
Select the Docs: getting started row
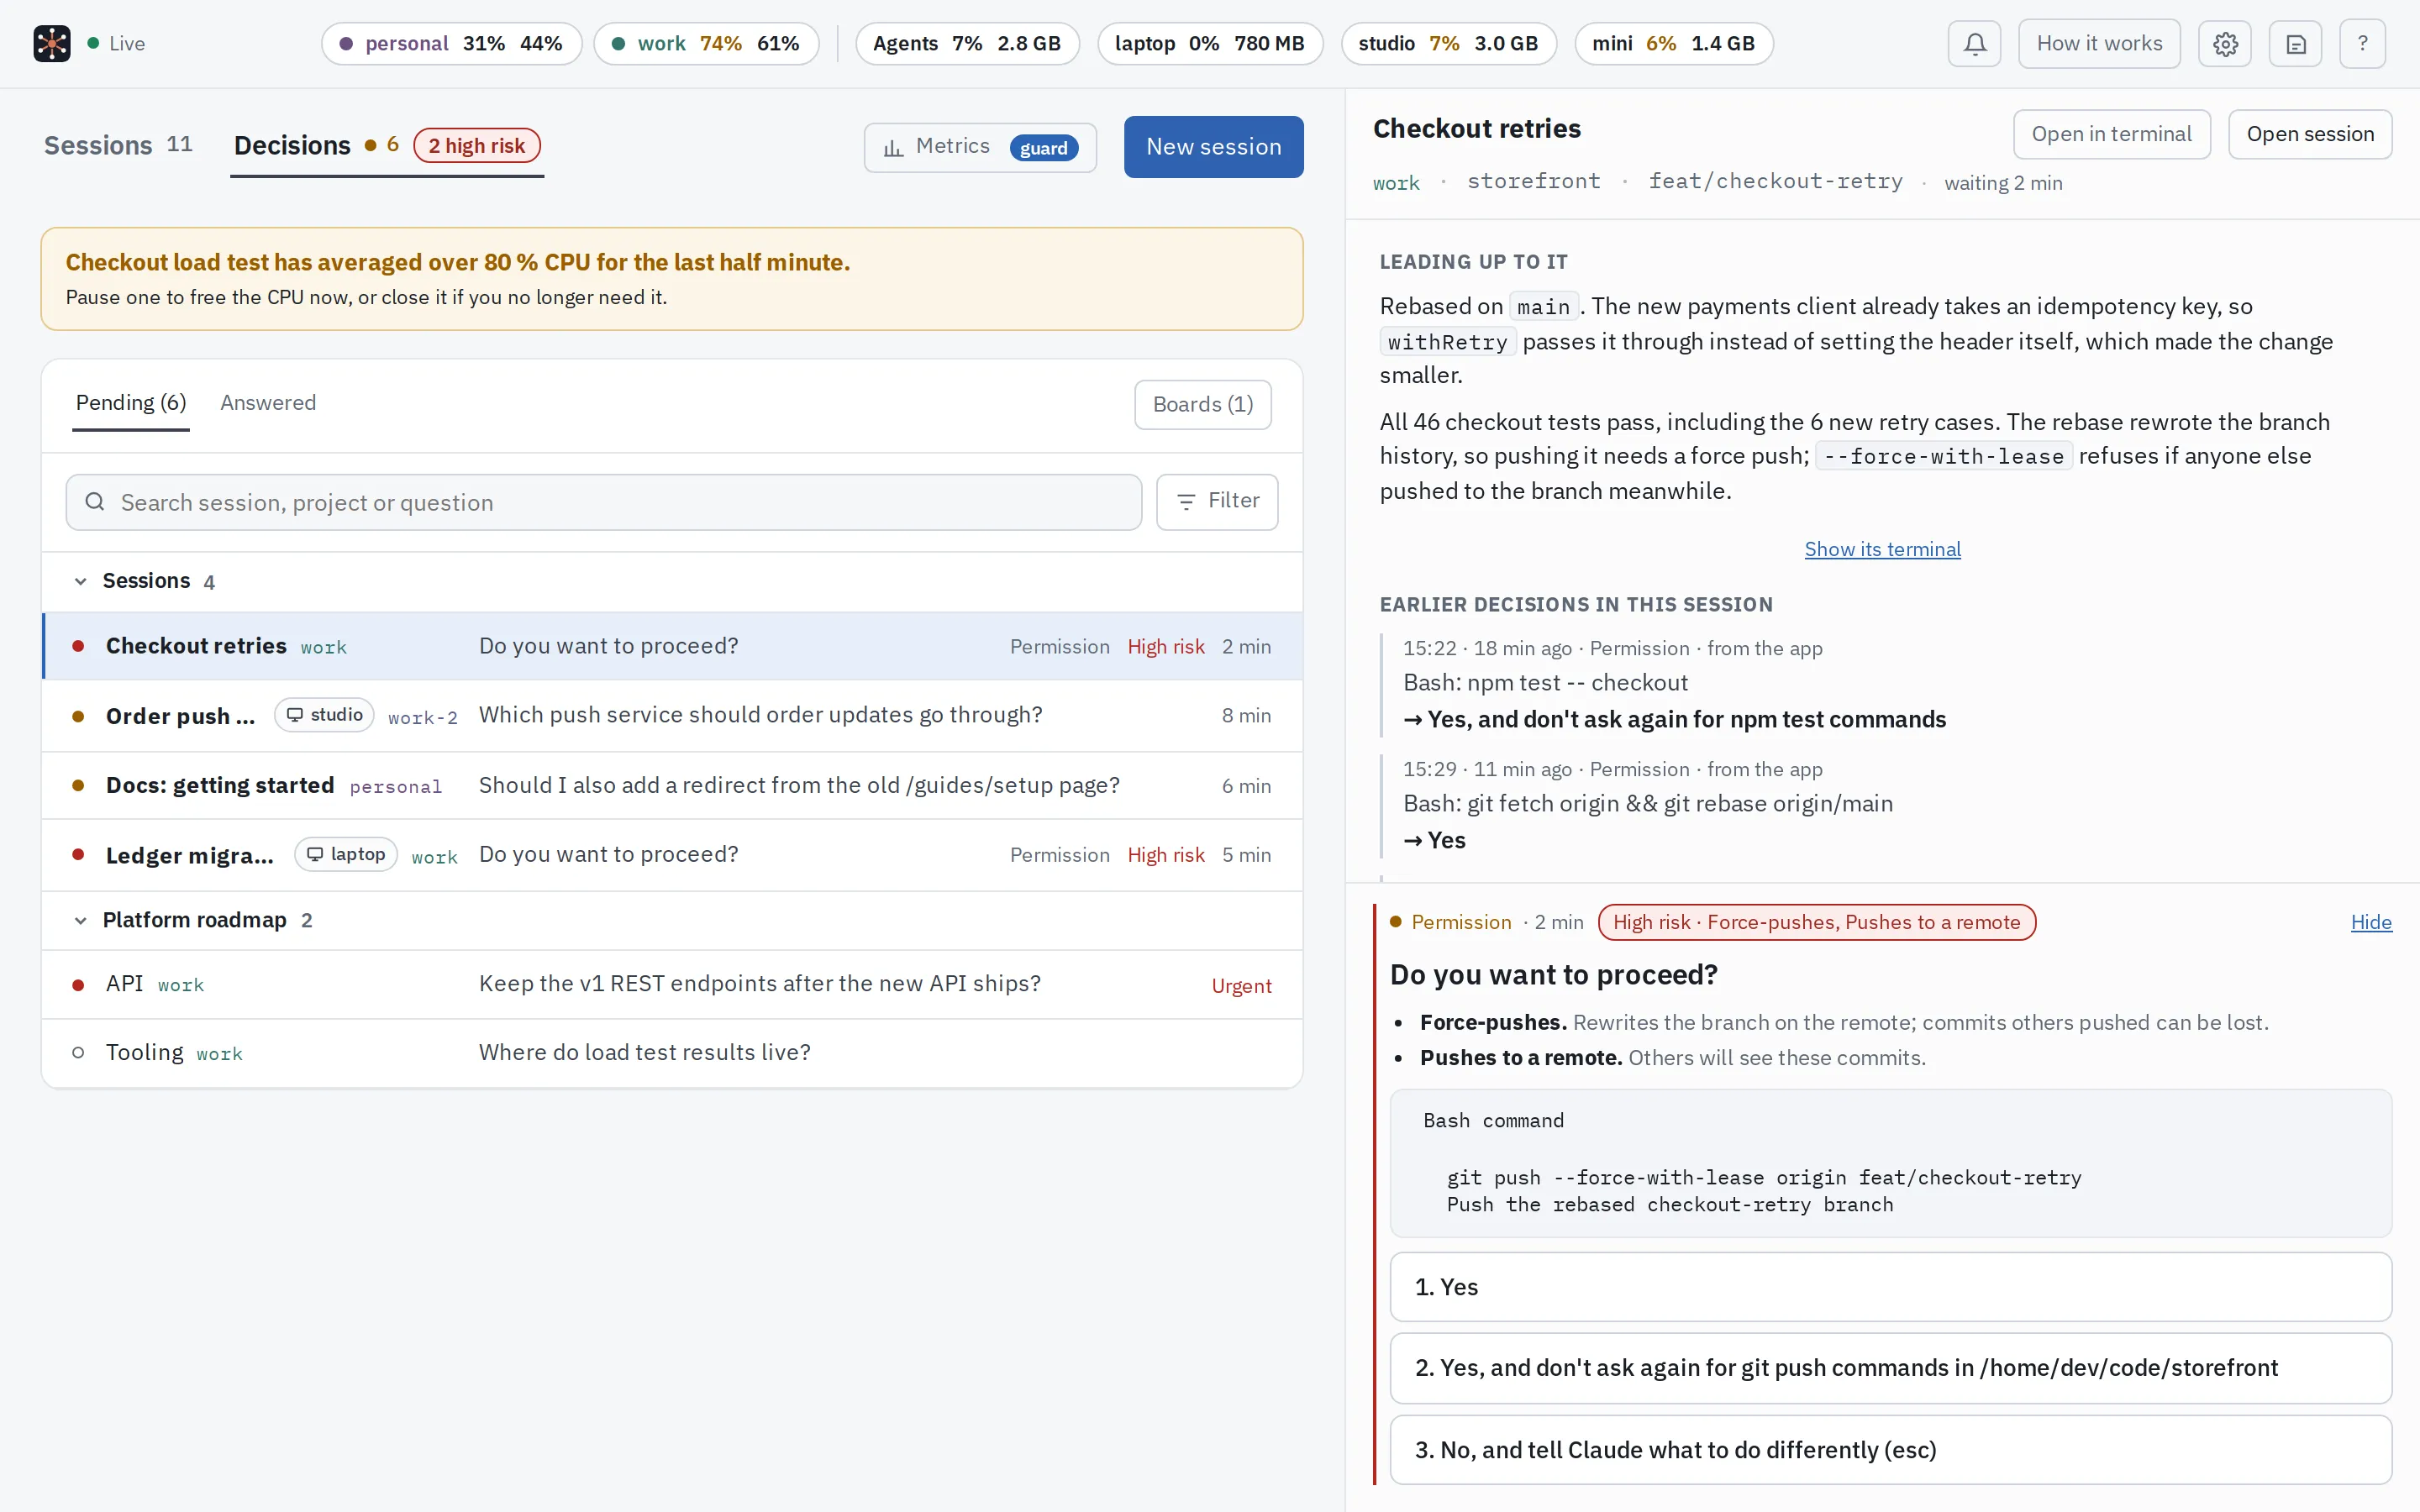[x=672, y=786]
